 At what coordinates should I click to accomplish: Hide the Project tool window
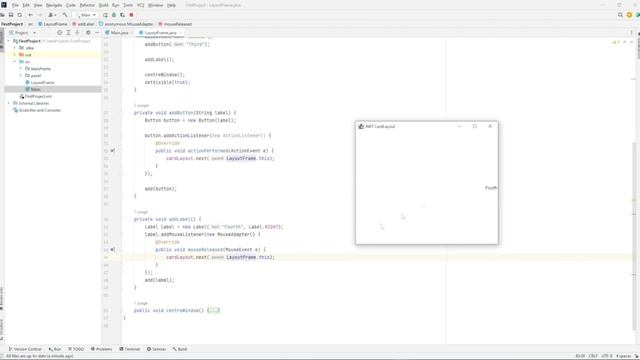(x=97, y=33)
